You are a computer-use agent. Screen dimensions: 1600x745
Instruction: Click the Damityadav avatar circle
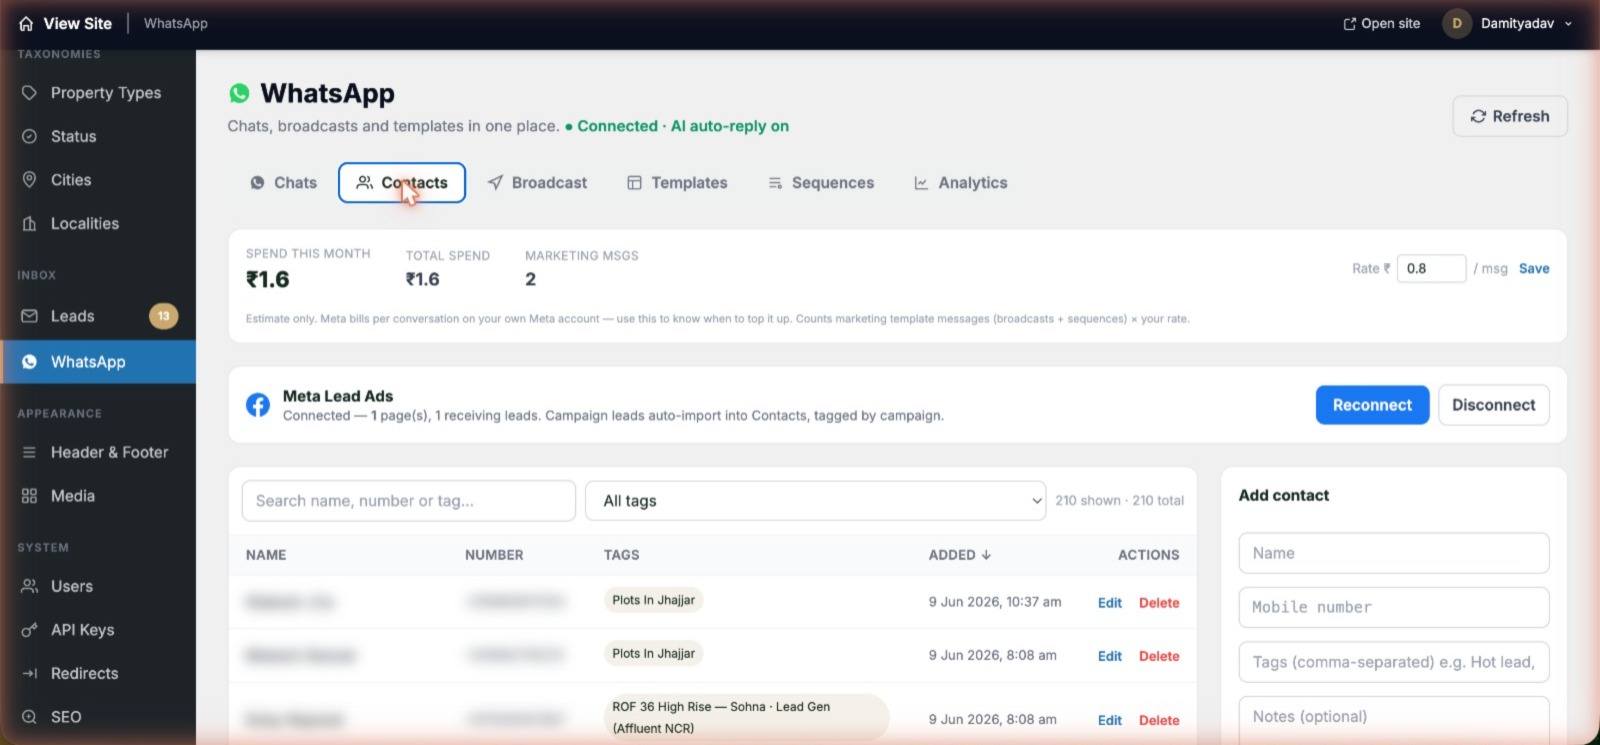[1456, 23]
